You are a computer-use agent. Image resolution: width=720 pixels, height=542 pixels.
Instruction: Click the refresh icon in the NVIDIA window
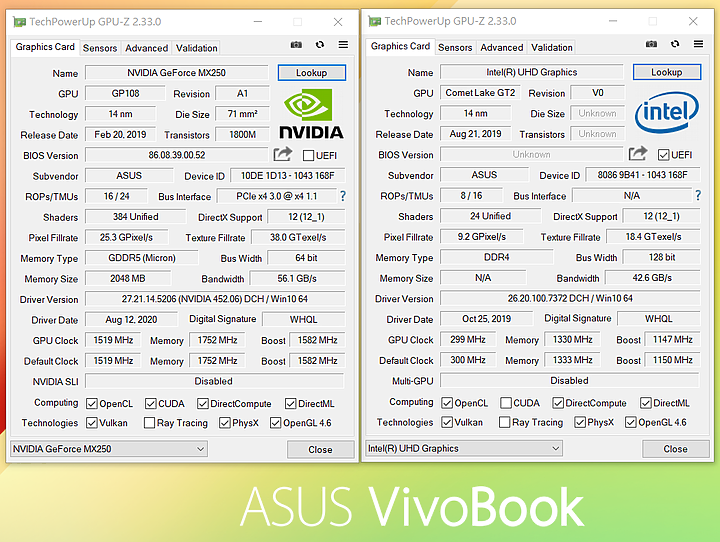[x=320, y=45]
